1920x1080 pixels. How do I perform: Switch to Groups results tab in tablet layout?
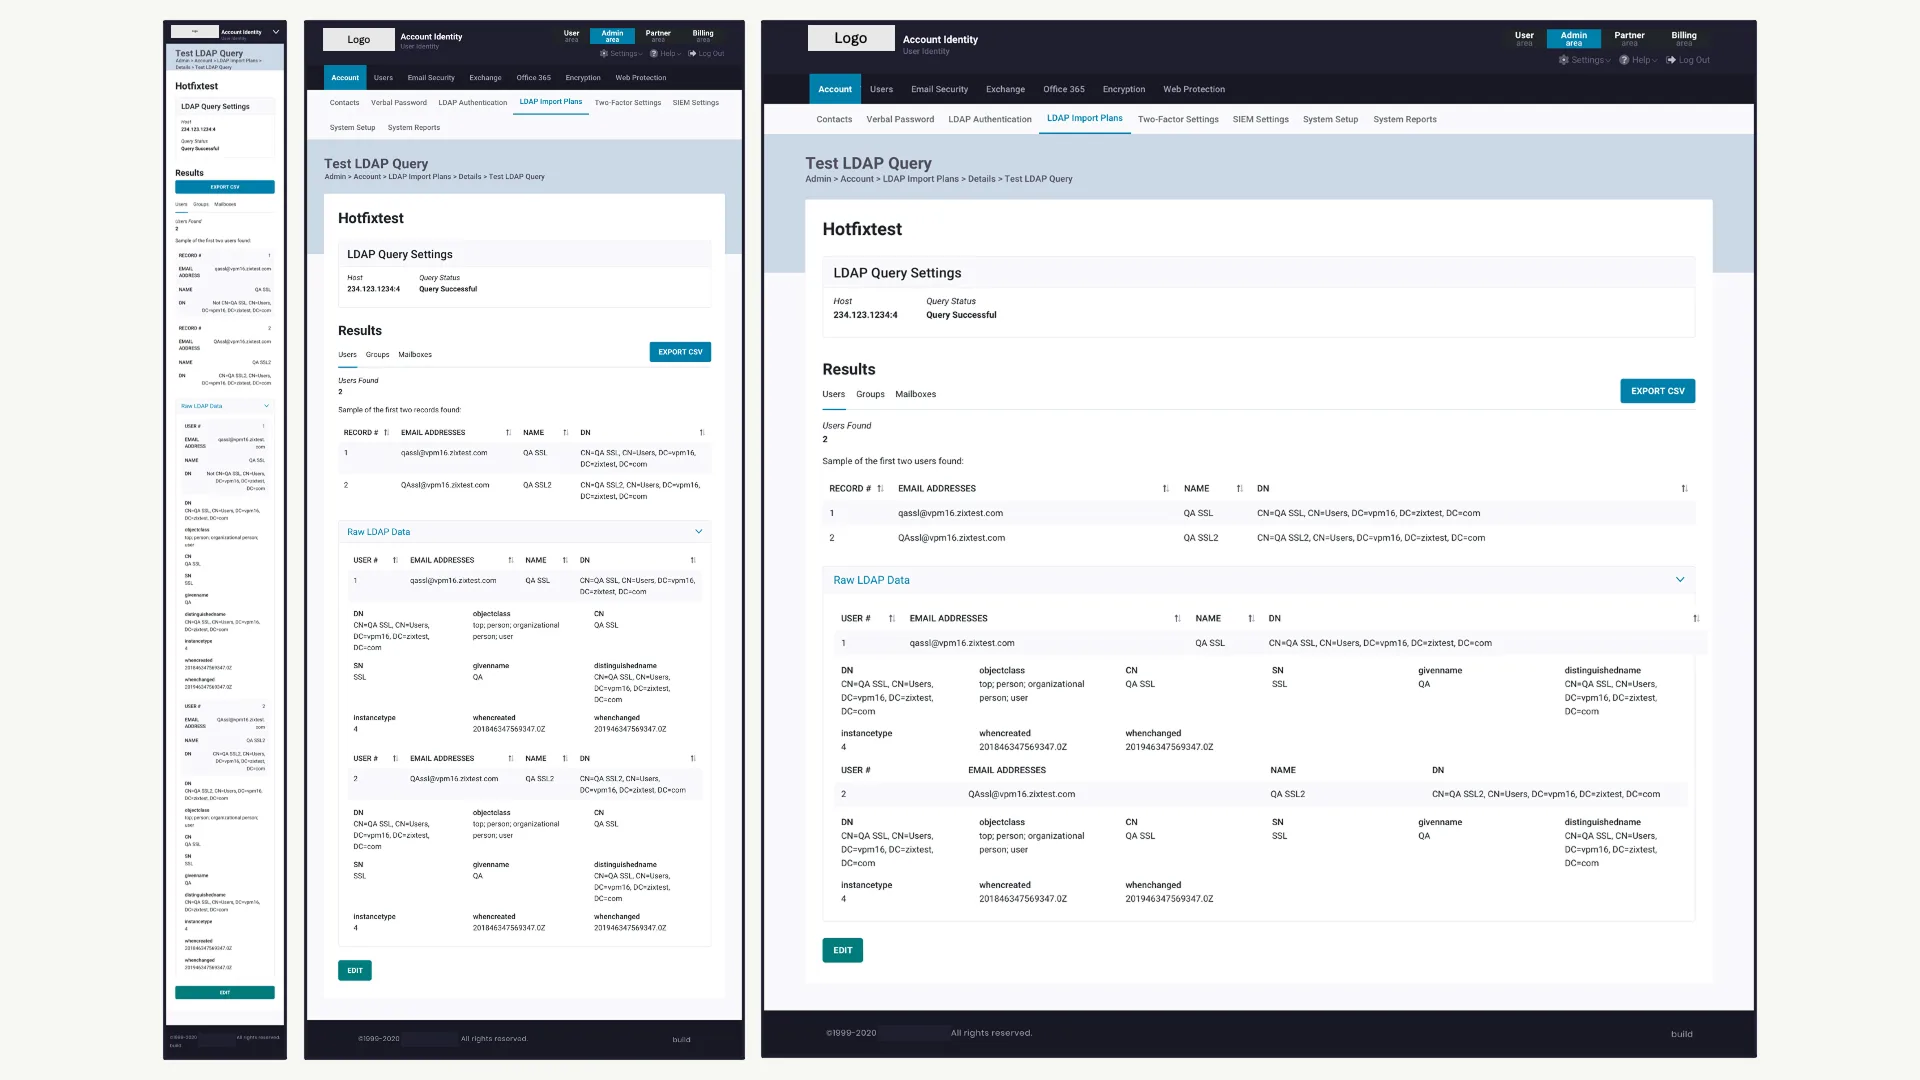pyautogui.click(x=377, y=355)
